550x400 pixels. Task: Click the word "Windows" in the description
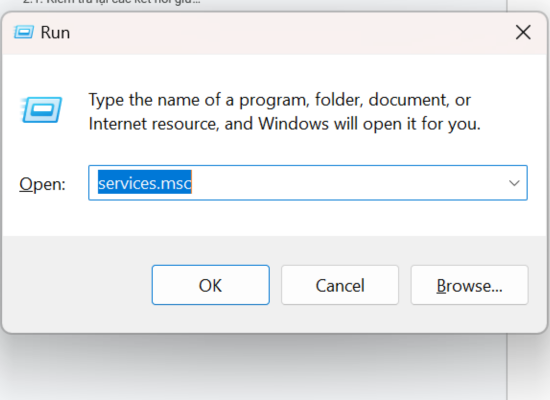293,124
